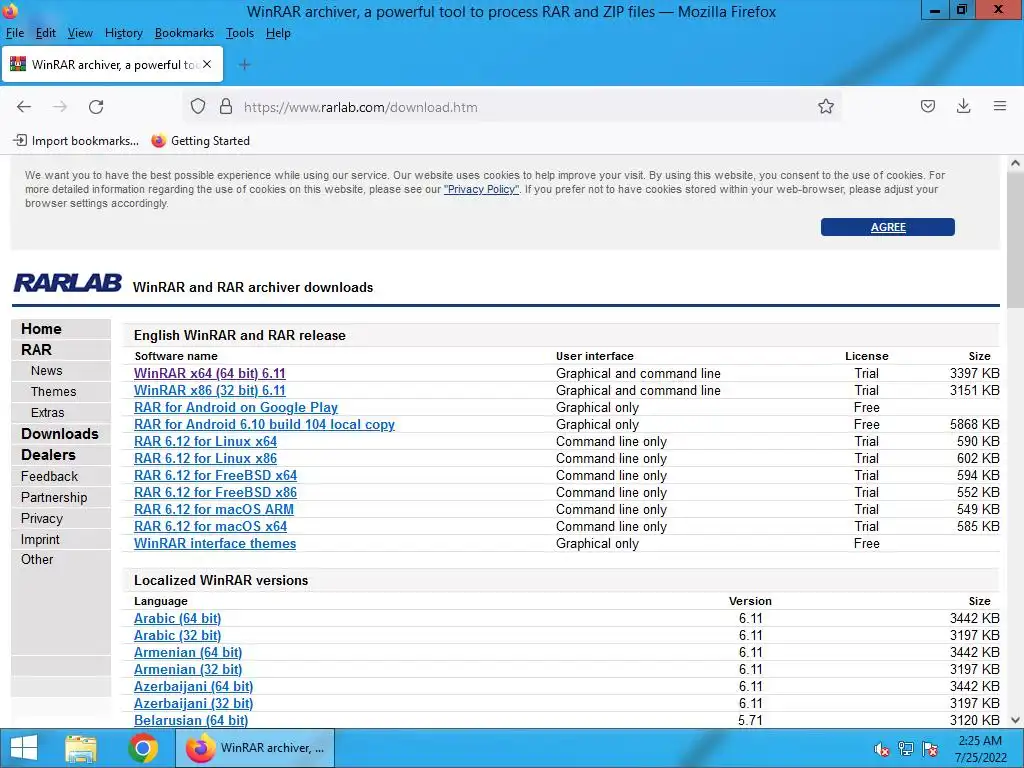Image resolution: width=1024 pixels, height=768 pixels.
Task: Open the Windows Start menu
Action: [24, 748]
